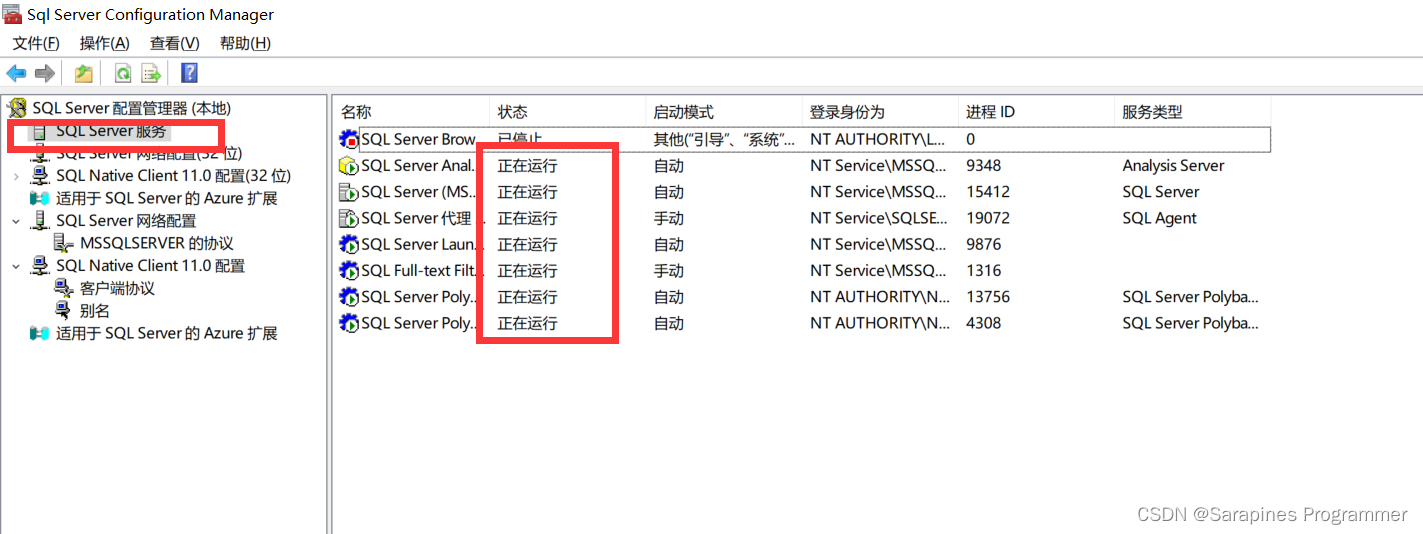The height and width of the screenshot is (534, 1423).
Task: Select SQL Native Client 11.0 配置(32 位)
Action: click(174, 176)
